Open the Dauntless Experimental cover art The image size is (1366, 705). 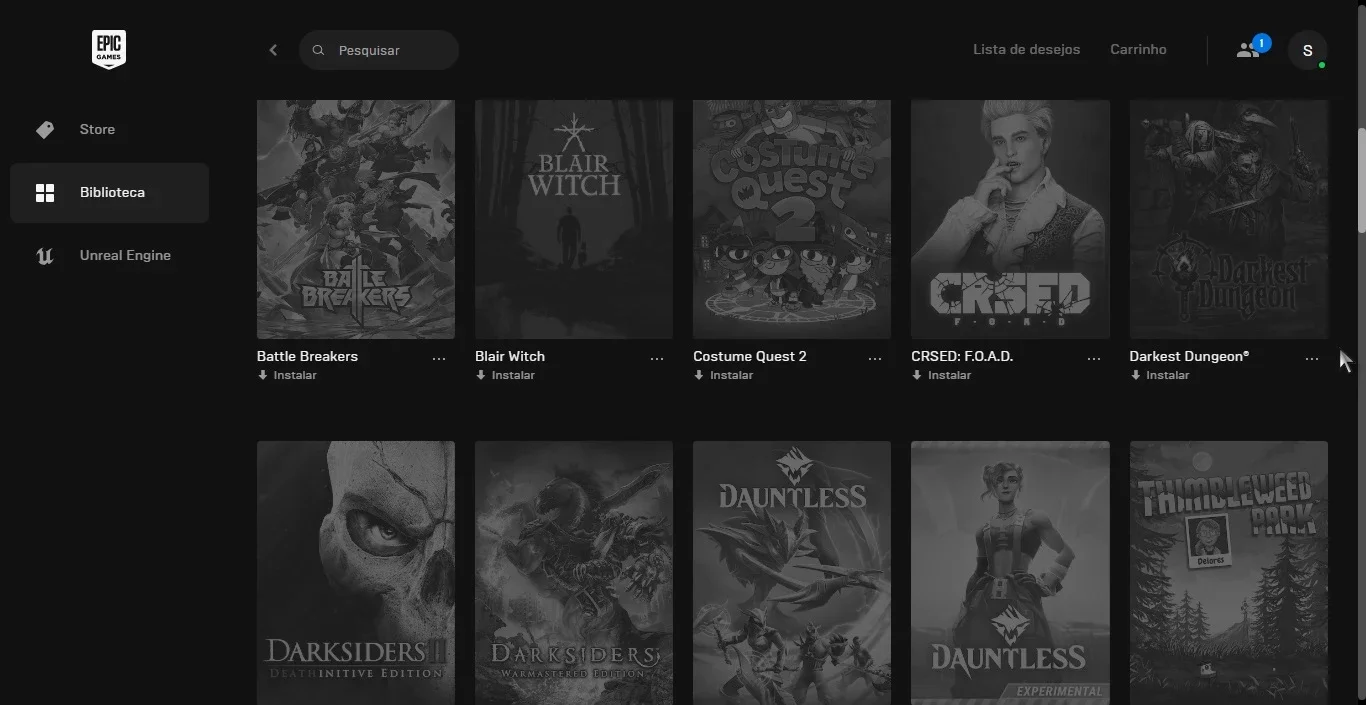click(x=1010, y=573)
